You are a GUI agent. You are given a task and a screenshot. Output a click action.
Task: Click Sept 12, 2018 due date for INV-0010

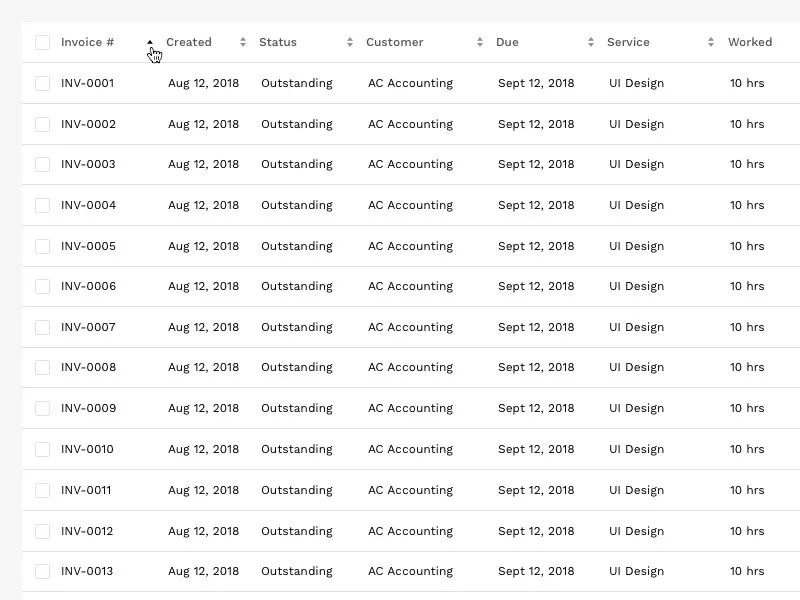(x=536, y=449)
